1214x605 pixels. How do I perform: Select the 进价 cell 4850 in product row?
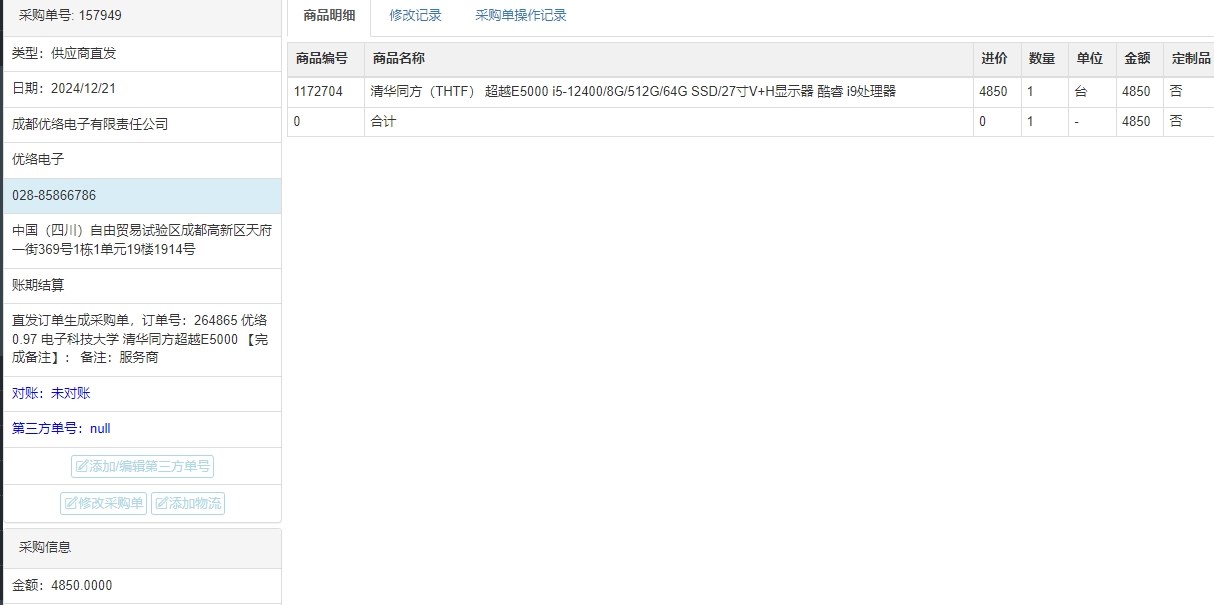997,92
